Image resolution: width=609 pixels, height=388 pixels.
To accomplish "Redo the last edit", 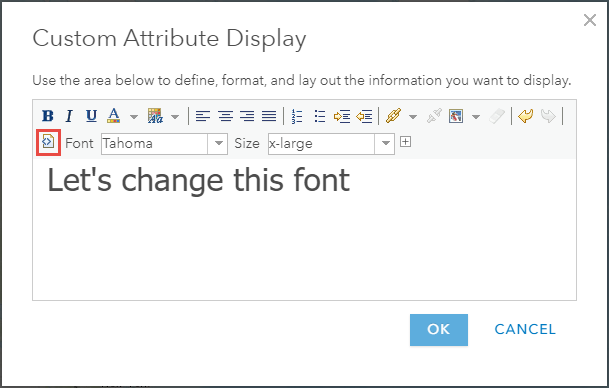I will pos(548,116).
